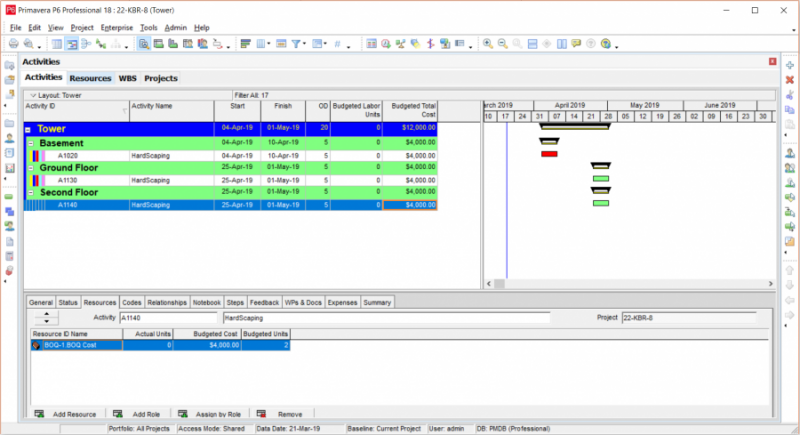This screenshot has width=800, height=435.
Task: Open the Tools menu
Action: [x=148, y=28]
